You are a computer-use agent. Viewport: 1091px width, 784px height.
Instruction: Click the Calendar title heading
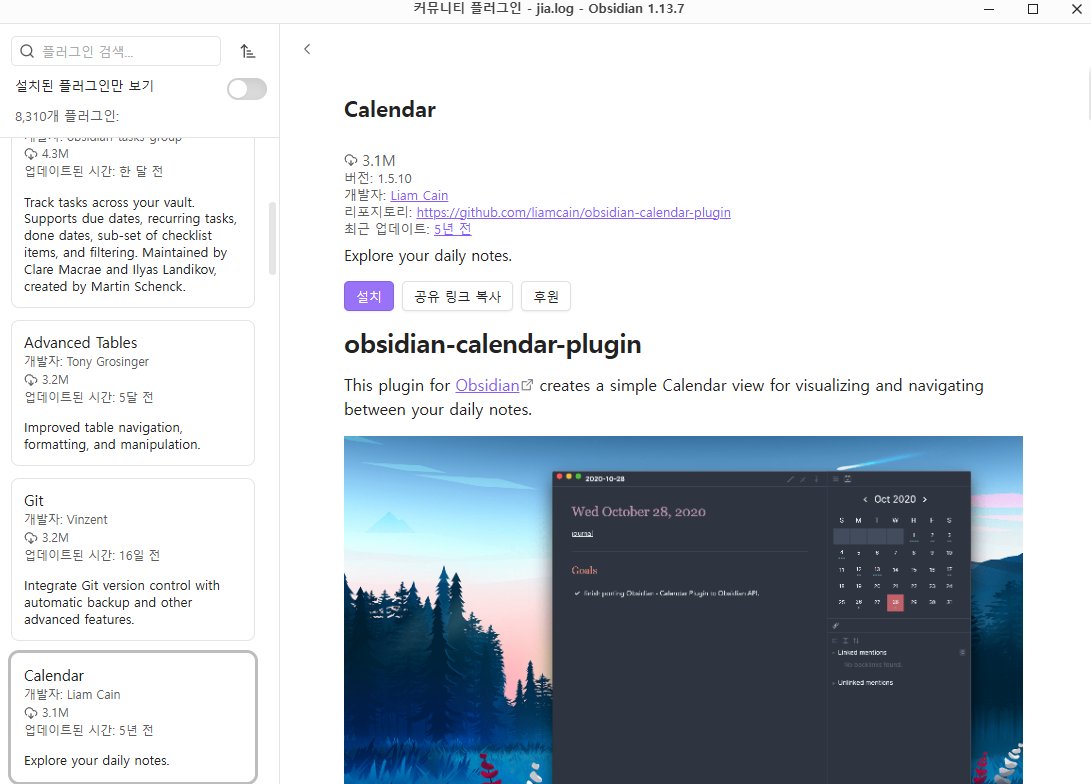pyautogui.click(x=390, y=109)
